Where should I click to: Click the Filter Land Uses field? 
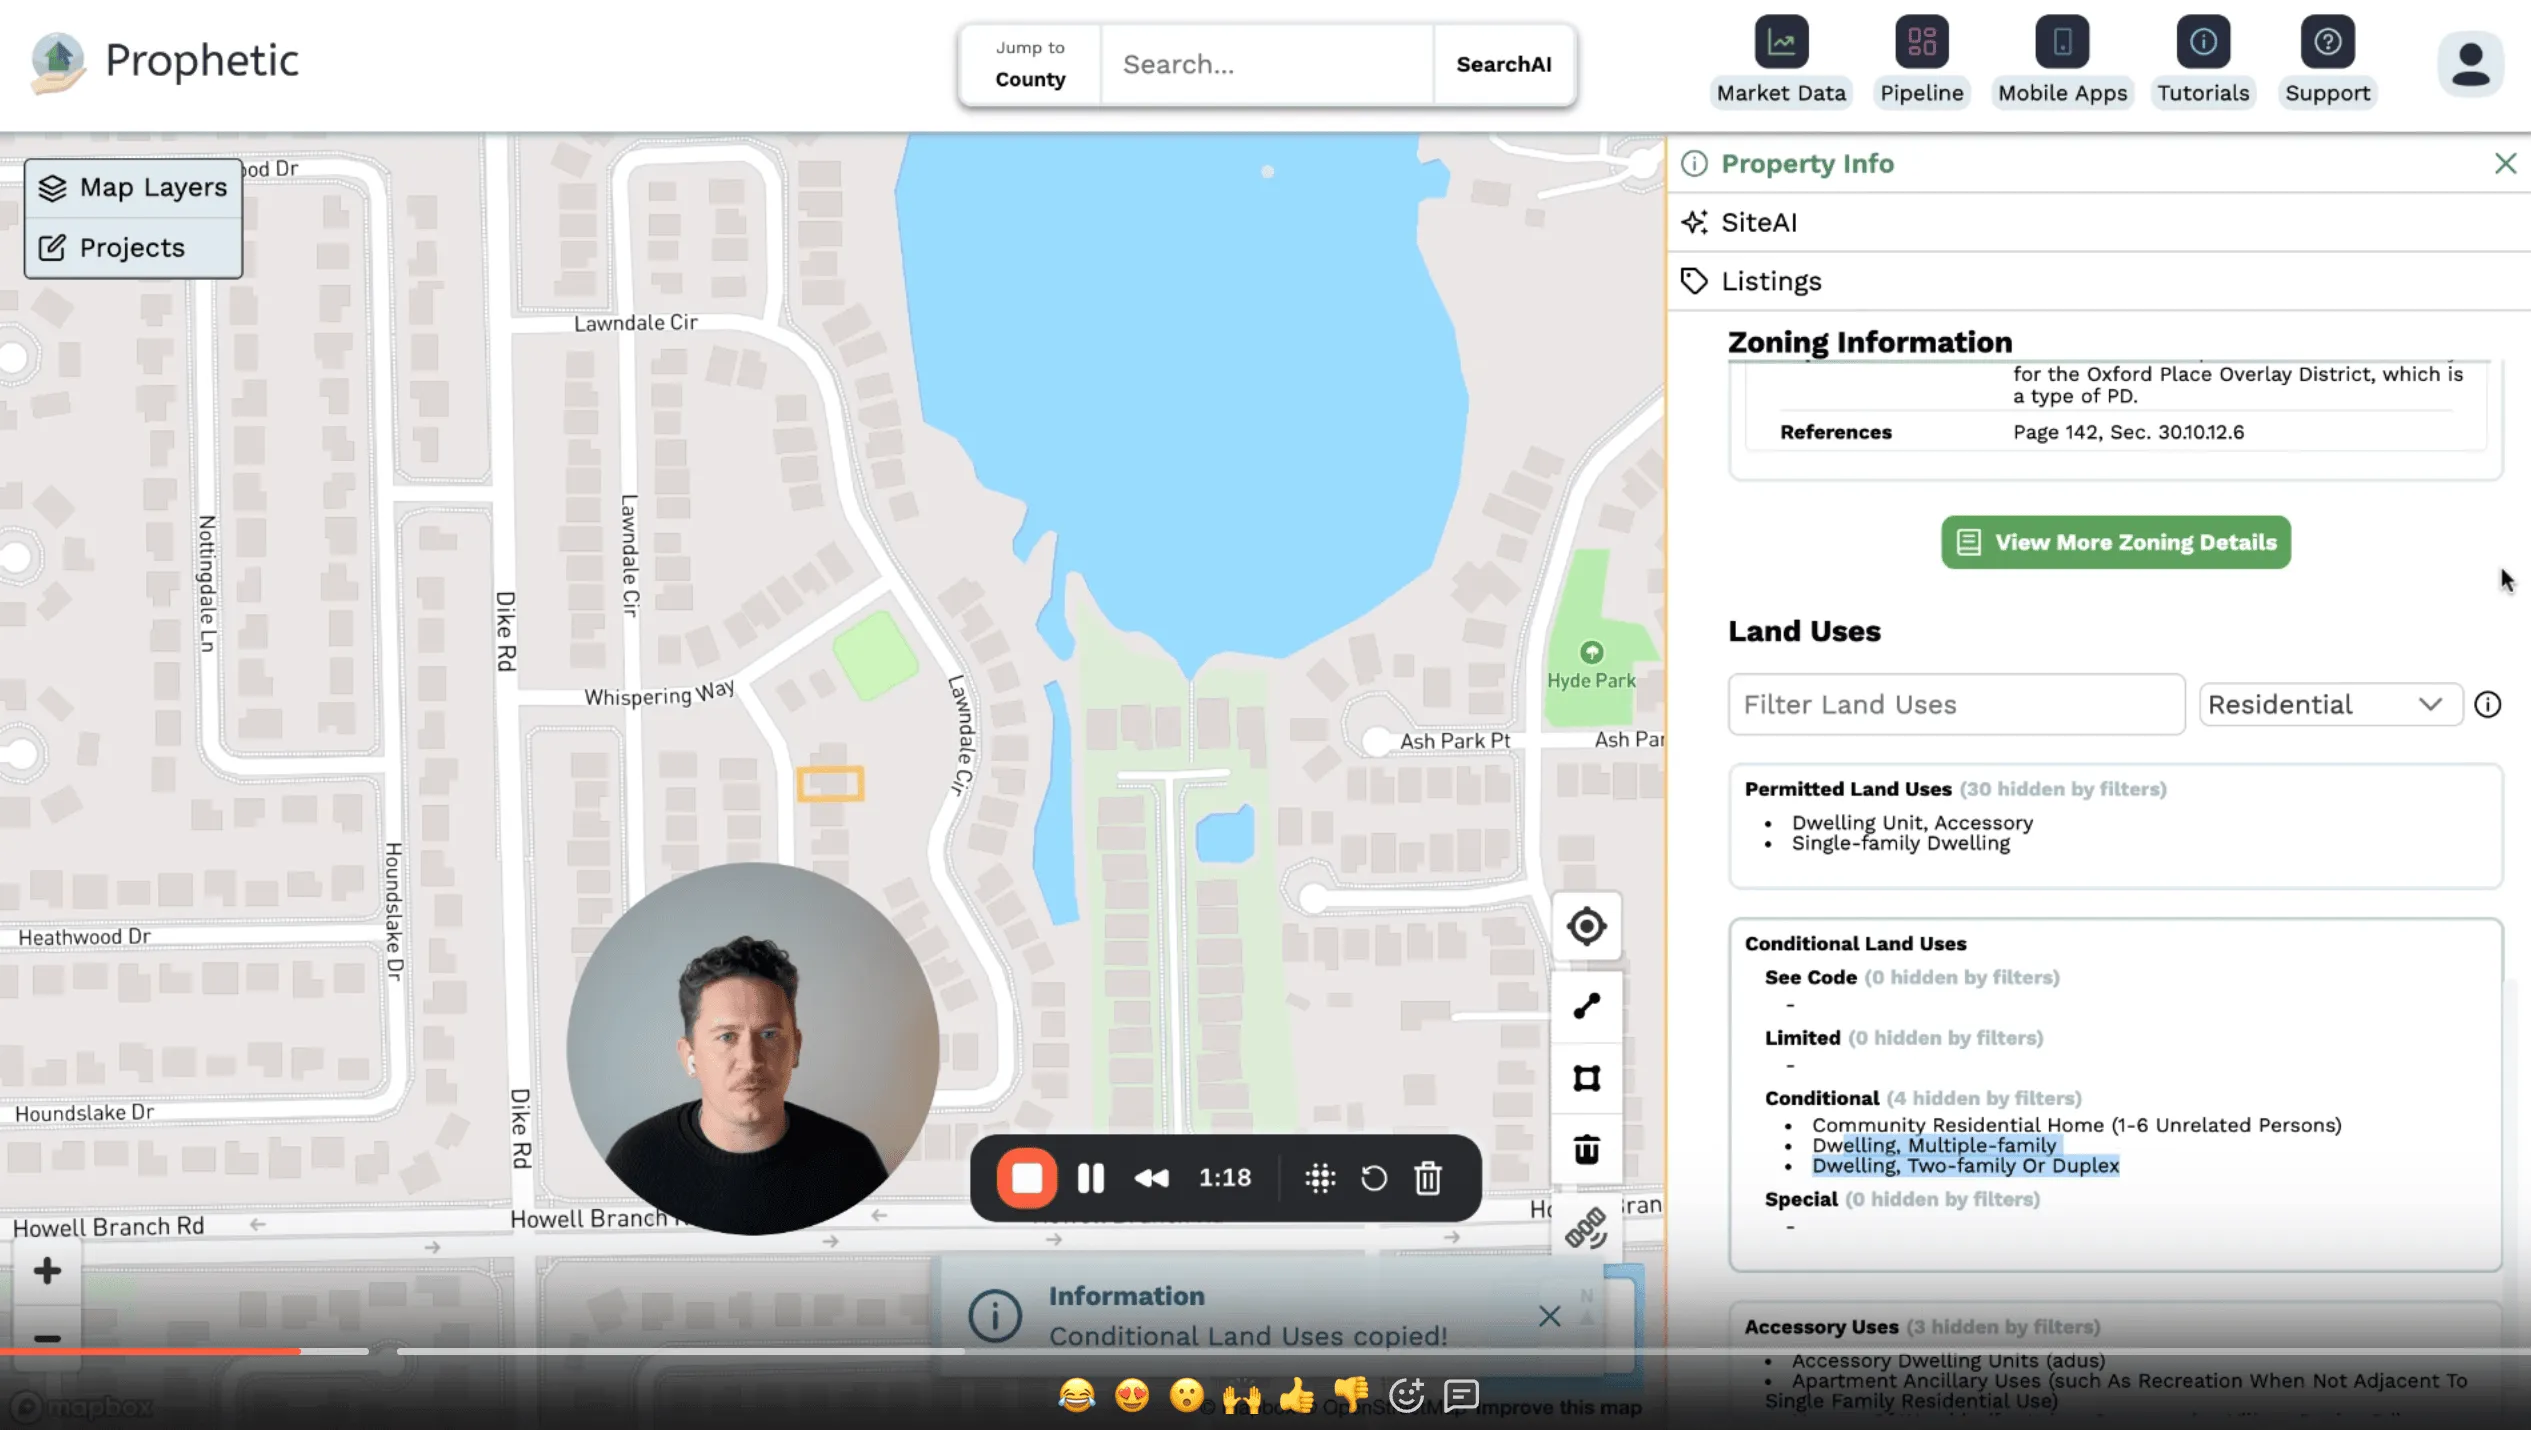click(1955, 705)
